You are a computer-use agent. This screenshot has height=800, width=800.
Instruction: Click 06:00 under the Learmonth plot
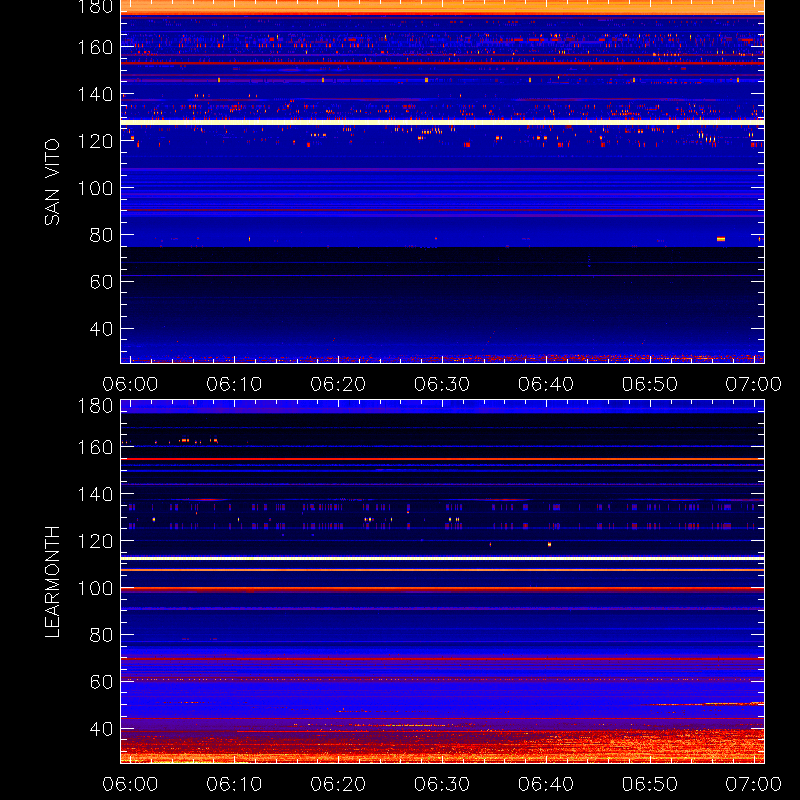(130, 784)
